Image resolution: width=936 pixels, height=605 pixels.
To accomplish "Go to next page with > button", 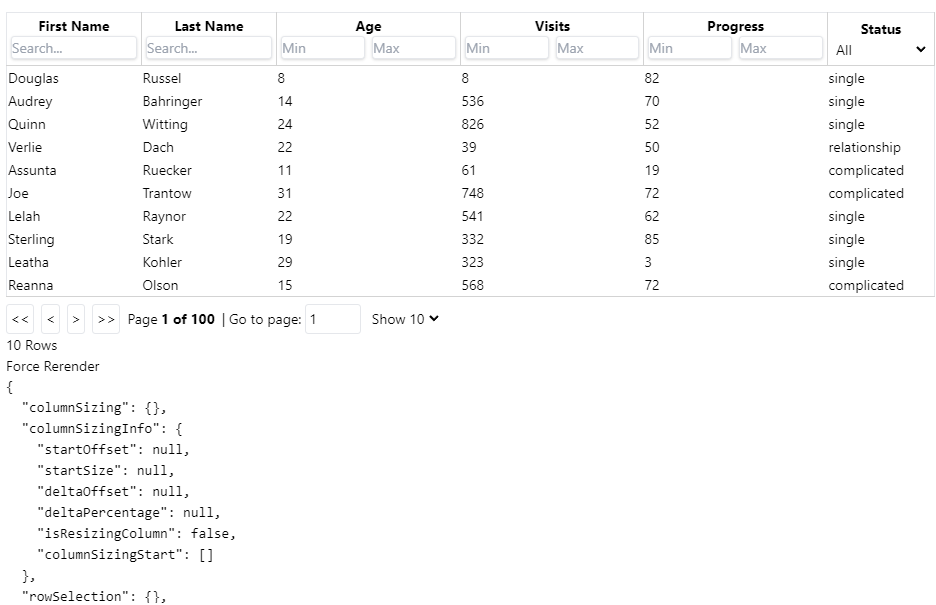I will coord(76,320).
